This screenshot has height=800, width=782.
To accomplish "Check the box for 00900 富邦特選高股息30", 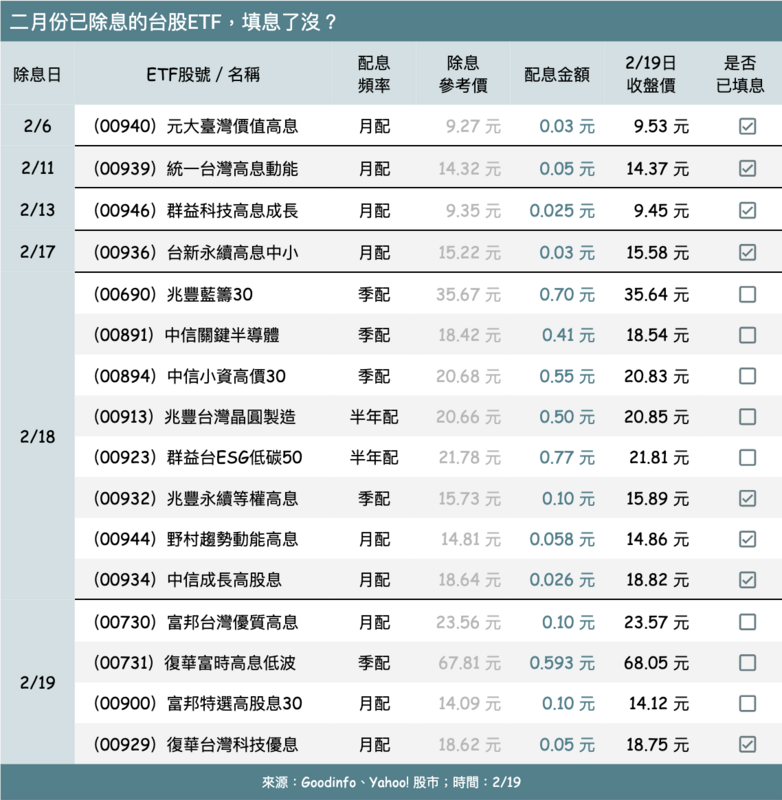I will (x=747, y=703).
